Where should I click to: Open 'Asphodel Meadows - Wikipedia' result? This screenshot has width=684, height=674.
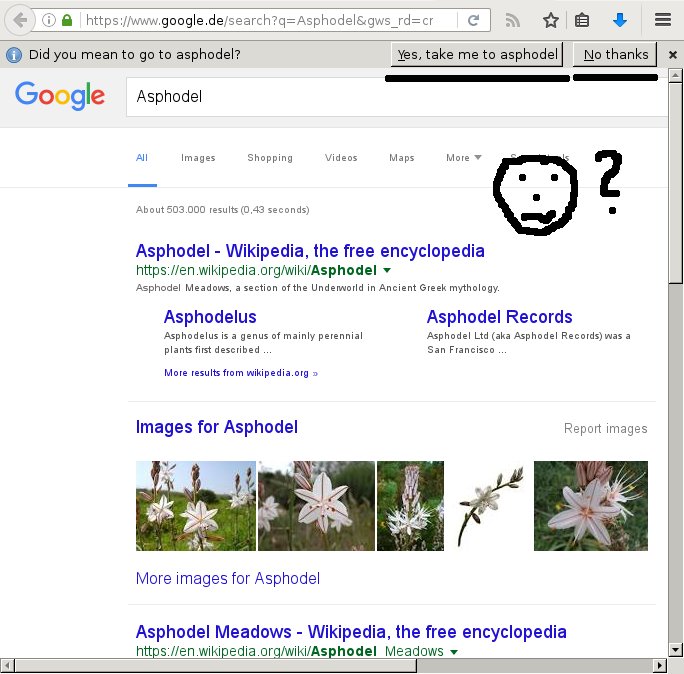351,632
